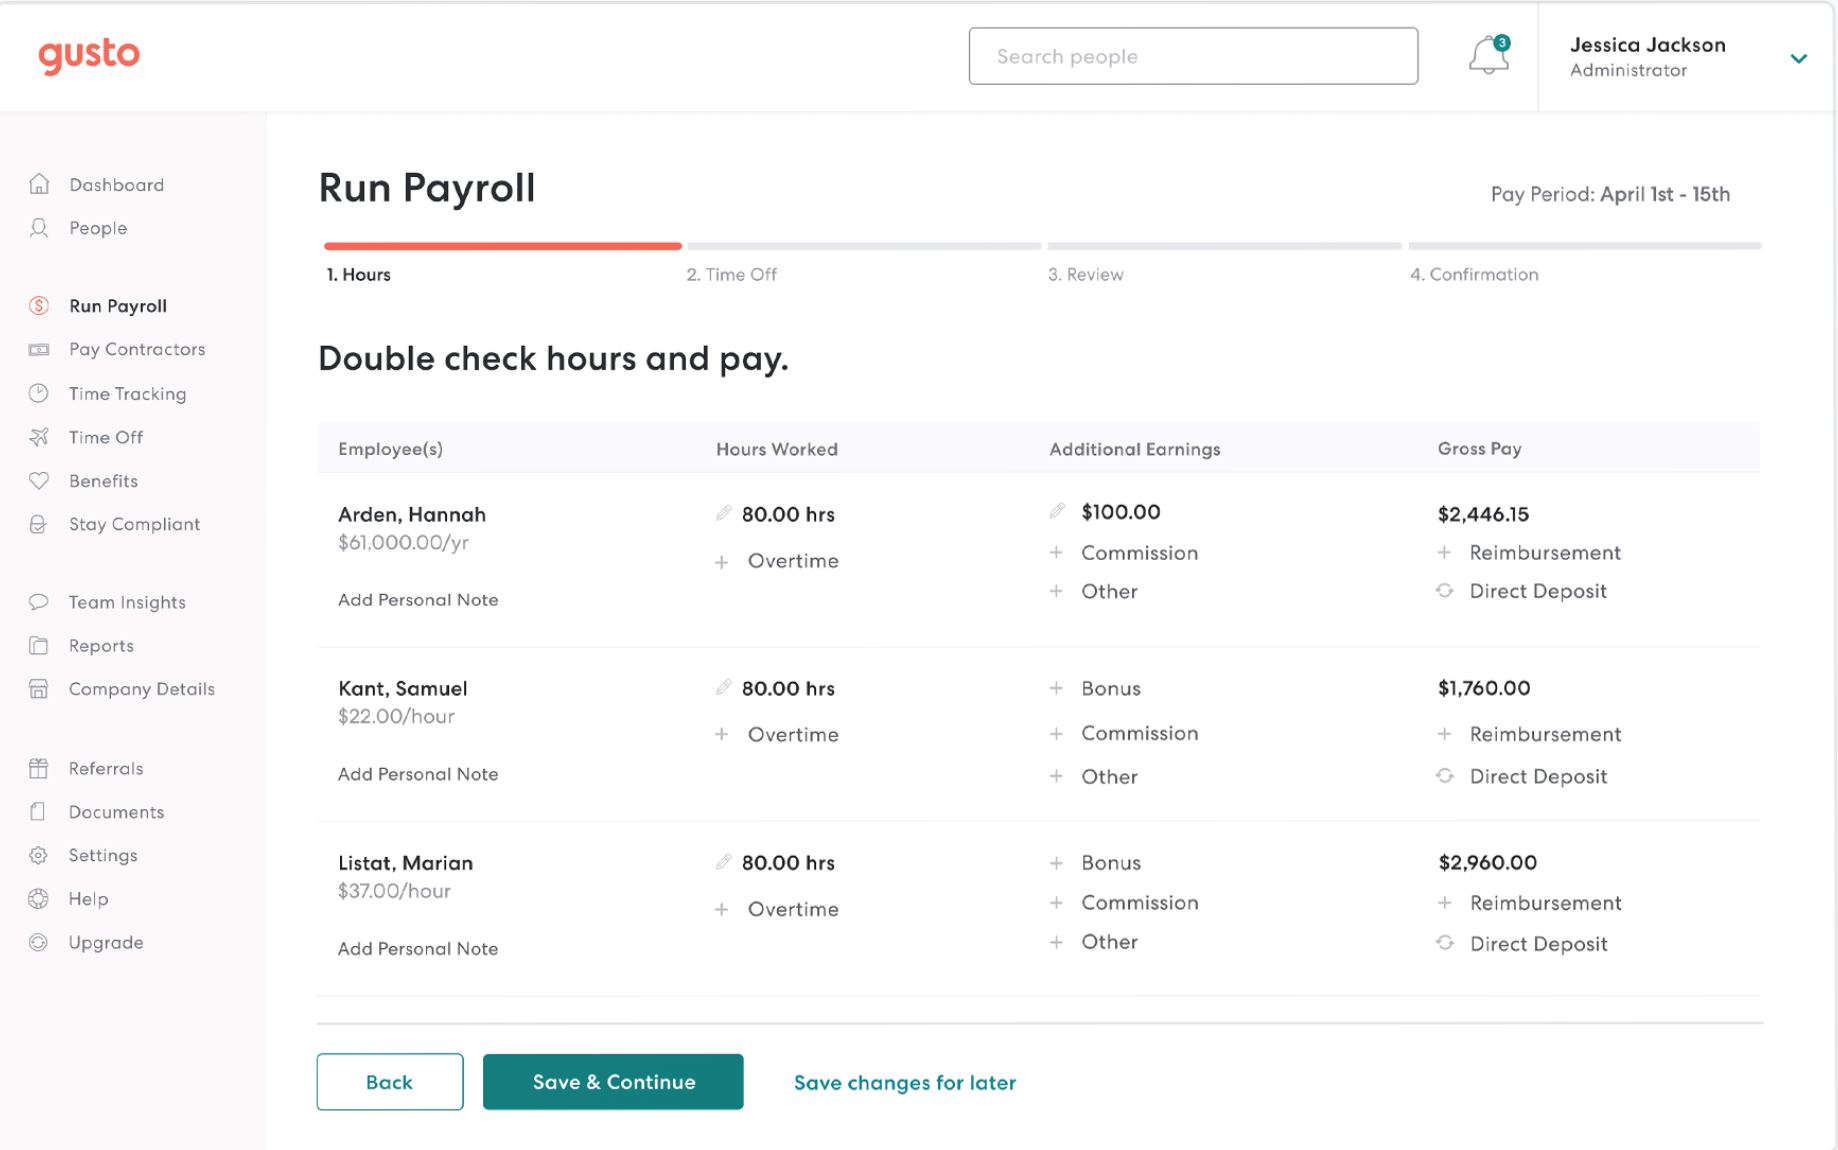Open the Run Payroll dollar icon
Image resolution: width=1838 pixels, height=1150 pixels.
click(x=38, y=305)
